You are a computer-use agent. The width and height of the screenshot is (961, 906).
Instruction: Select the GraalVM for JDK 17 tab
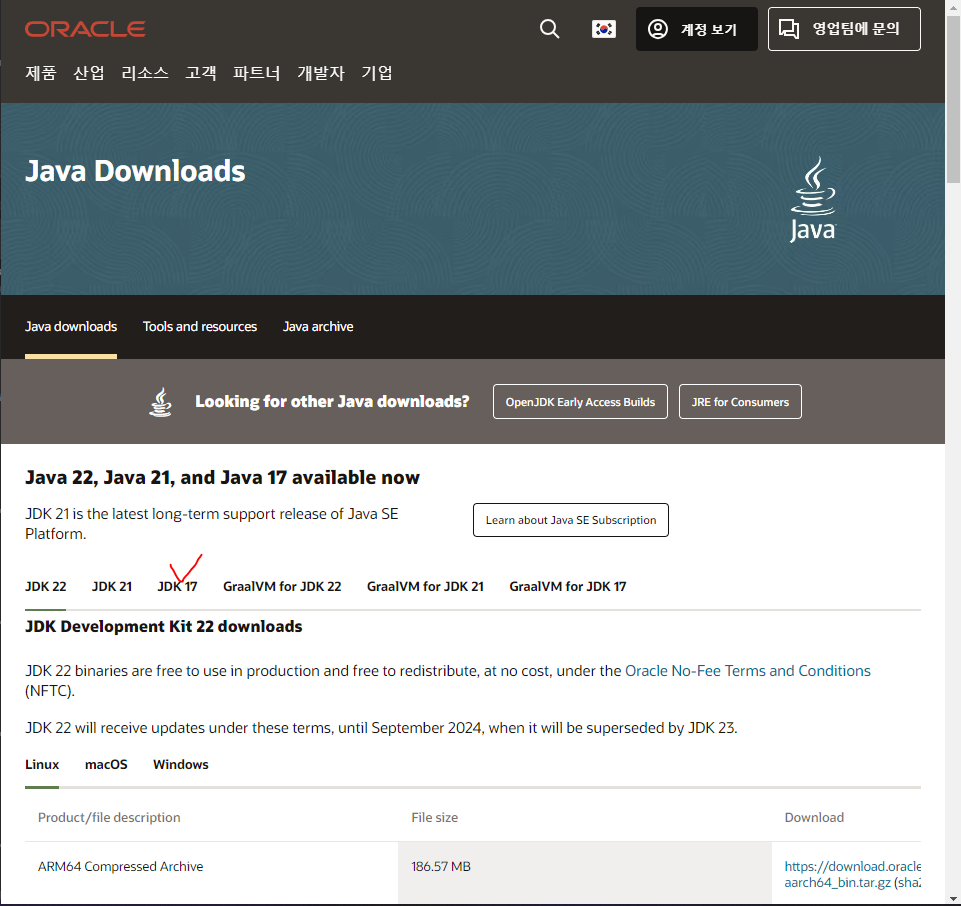pyautogui.click(x=568, y=587)
